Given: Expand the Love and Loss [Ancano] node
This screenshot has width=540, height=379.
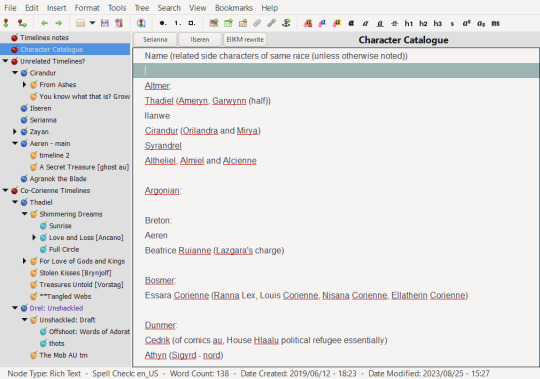Looking at the screenshot, I should coord(34,237).
